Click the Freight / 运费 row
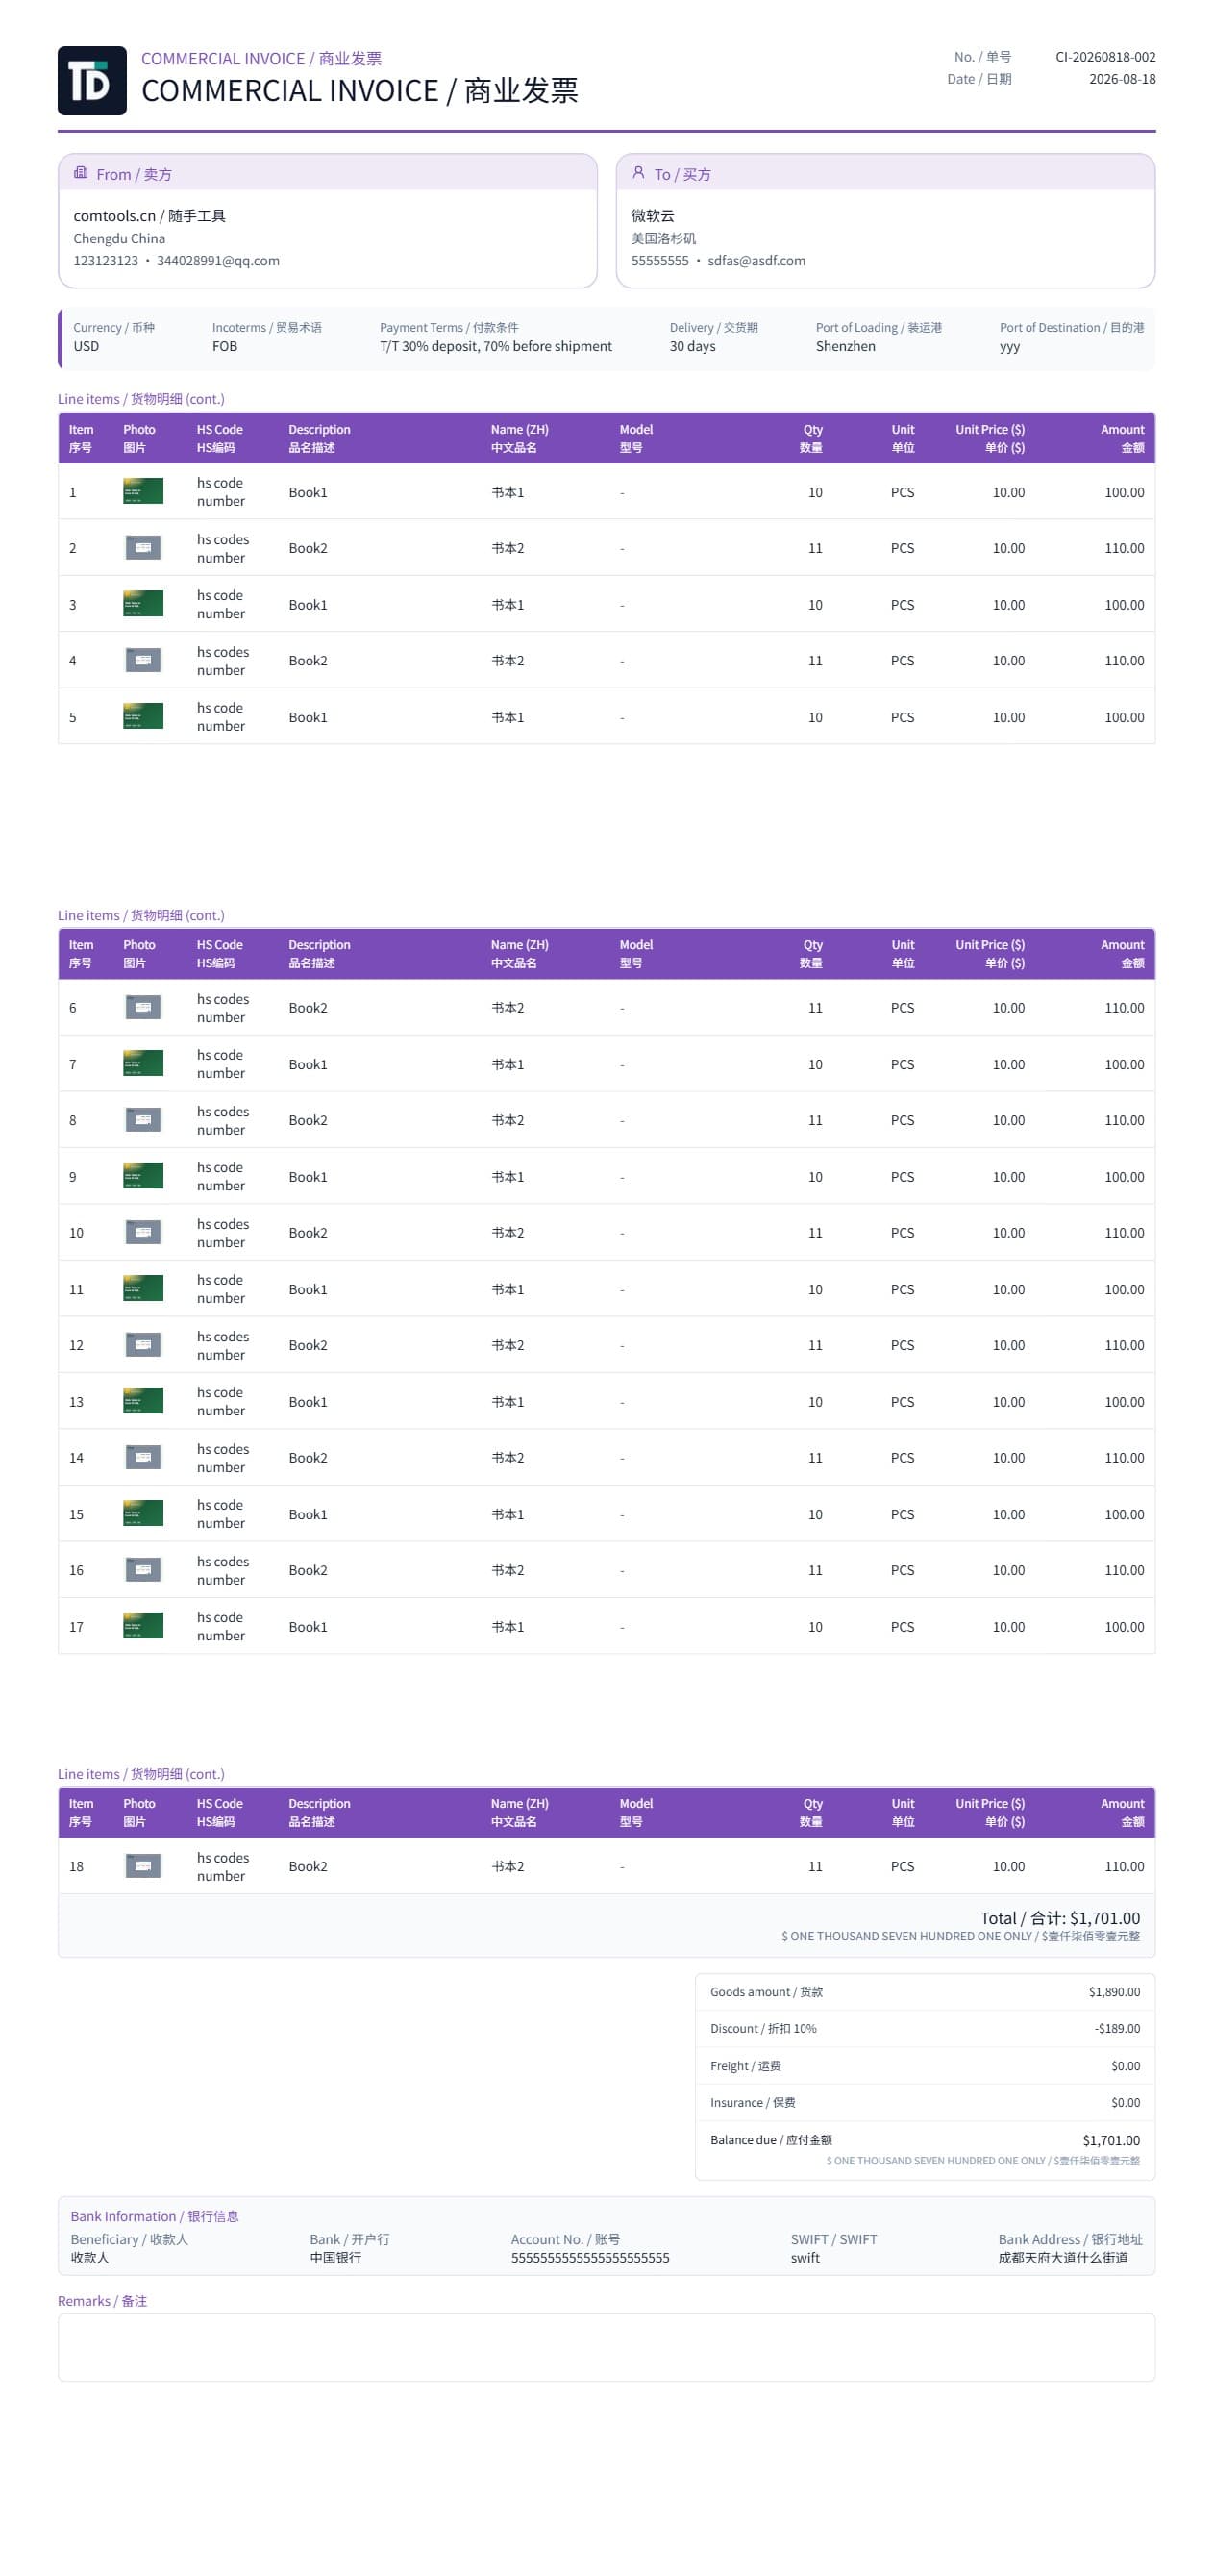 click(x=925, y=2066)
